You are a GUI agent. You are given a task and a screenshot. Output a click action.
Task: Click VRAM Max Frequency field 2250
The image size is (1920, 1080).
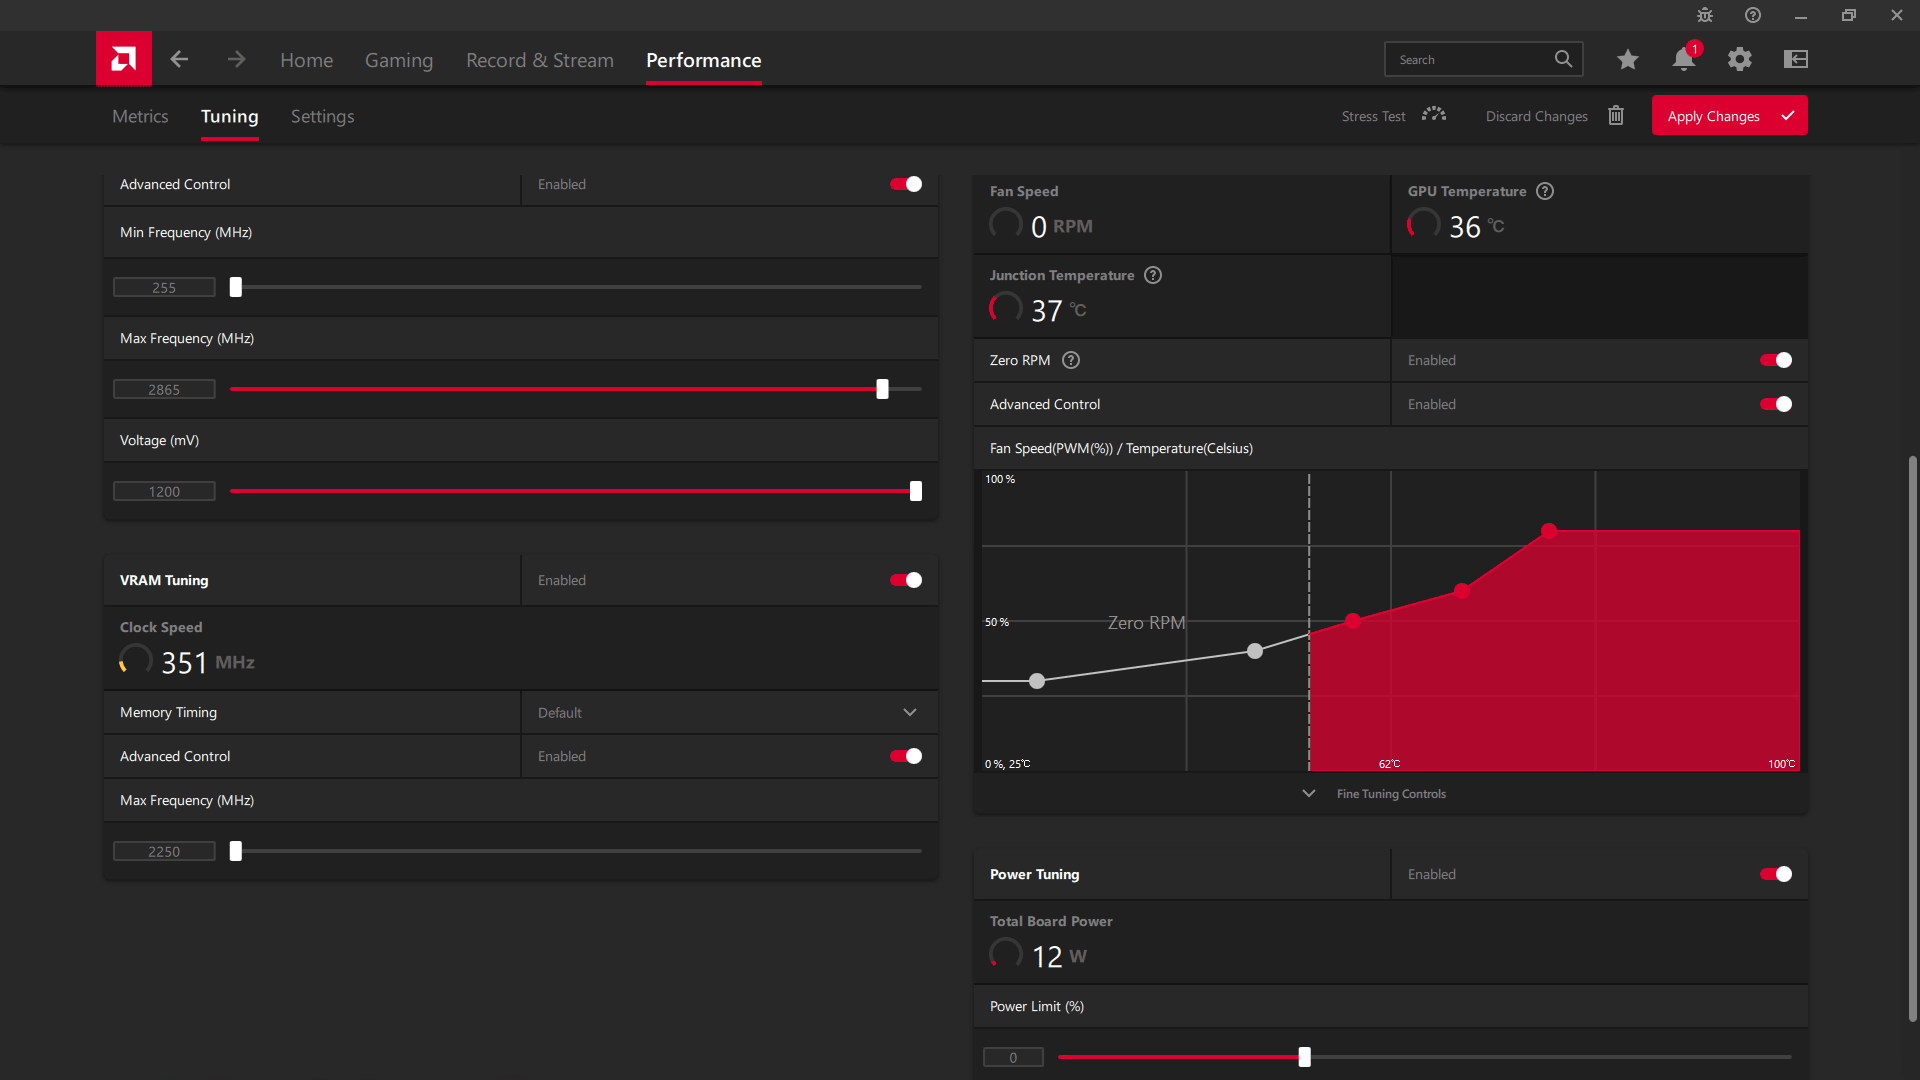pyautogui.click(x=164, y=851)
